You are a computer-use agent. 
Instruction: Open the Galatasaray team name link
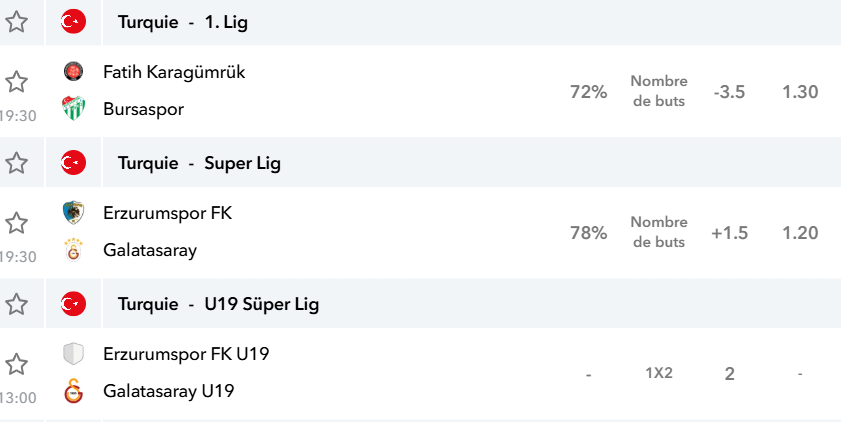point(150,250)
